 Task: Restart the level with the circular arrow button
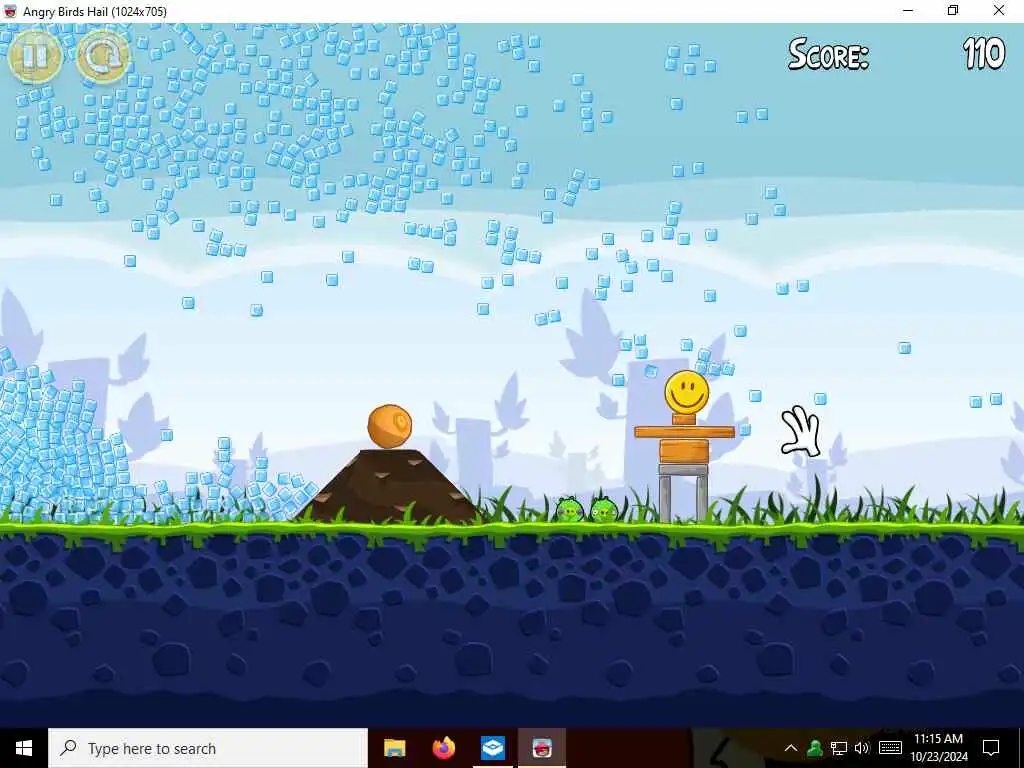coord(103,57)
